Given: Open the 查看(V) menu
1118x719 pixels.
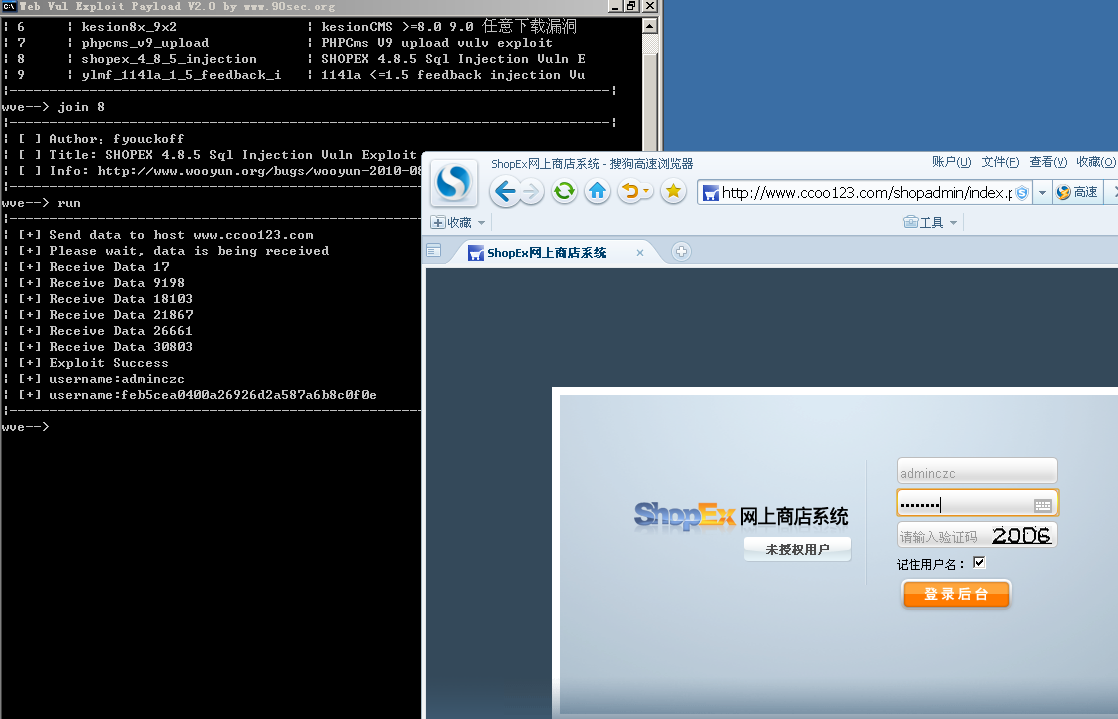Looking at the screenshot, I should [x=1048, y=162].
